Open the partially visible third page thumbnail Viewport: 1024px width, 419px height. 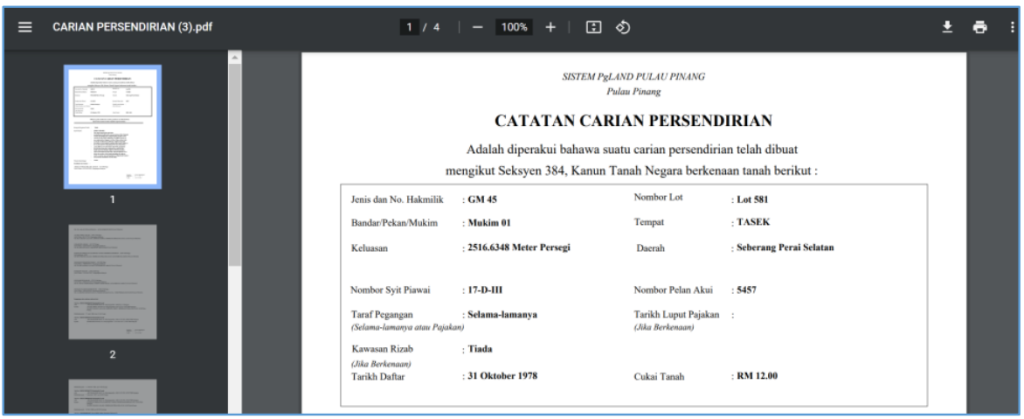coord(112,397)
